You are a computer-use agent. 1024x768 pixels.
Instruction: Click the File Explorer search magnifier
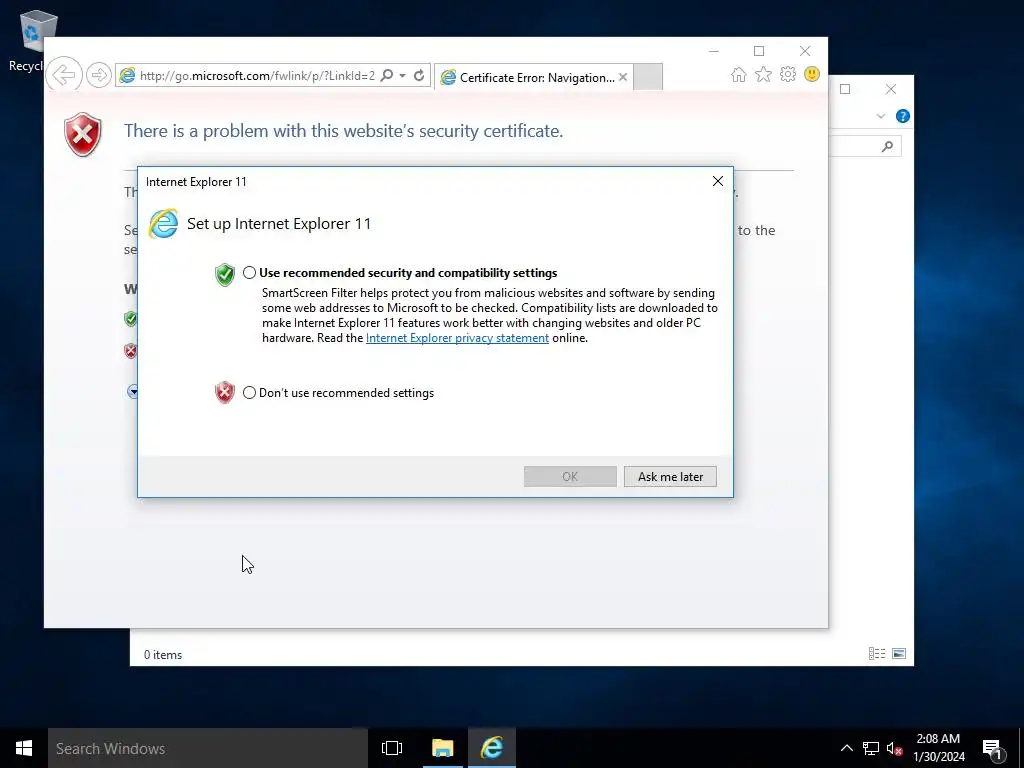(x=887, y=146)
